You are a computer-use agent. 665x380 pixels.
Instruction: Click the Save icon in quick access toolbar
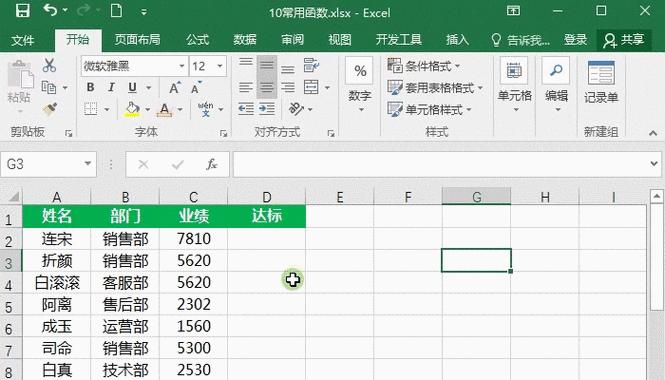click(22, 11)
